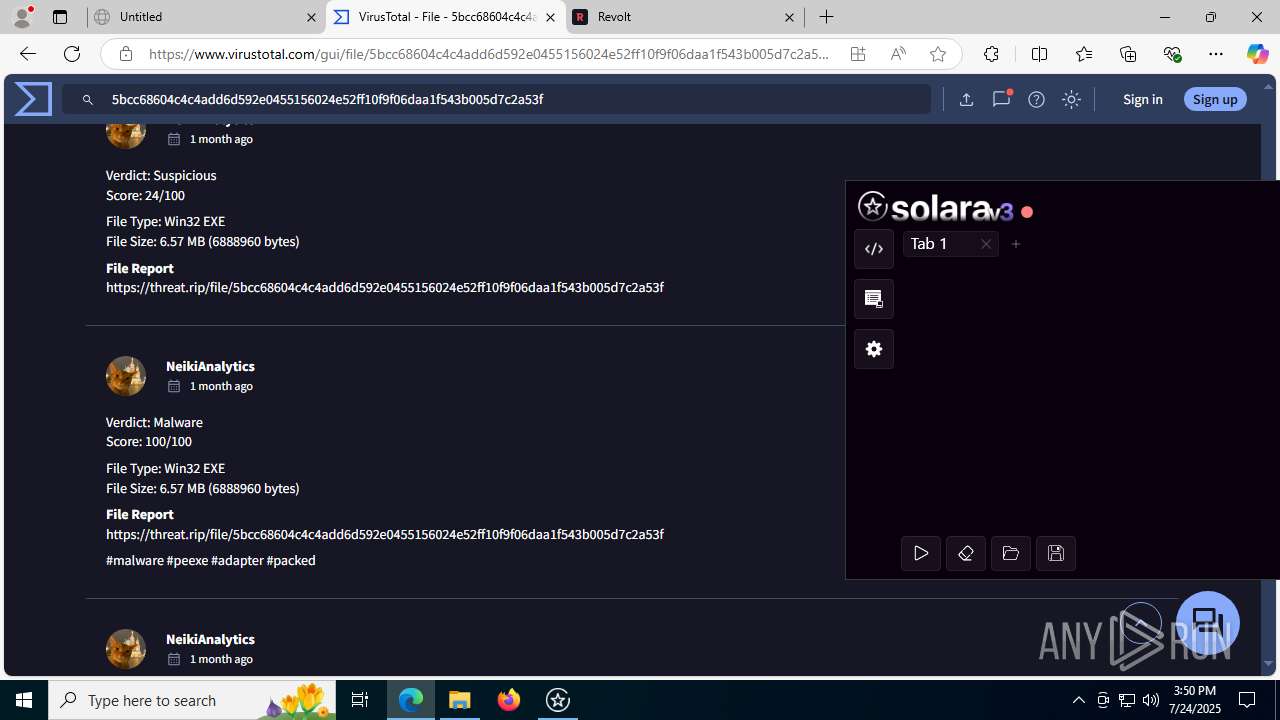Click the Sign up button
Image resolution: width=1280 pixels, height=720 pixels.
click(1215, 99)
